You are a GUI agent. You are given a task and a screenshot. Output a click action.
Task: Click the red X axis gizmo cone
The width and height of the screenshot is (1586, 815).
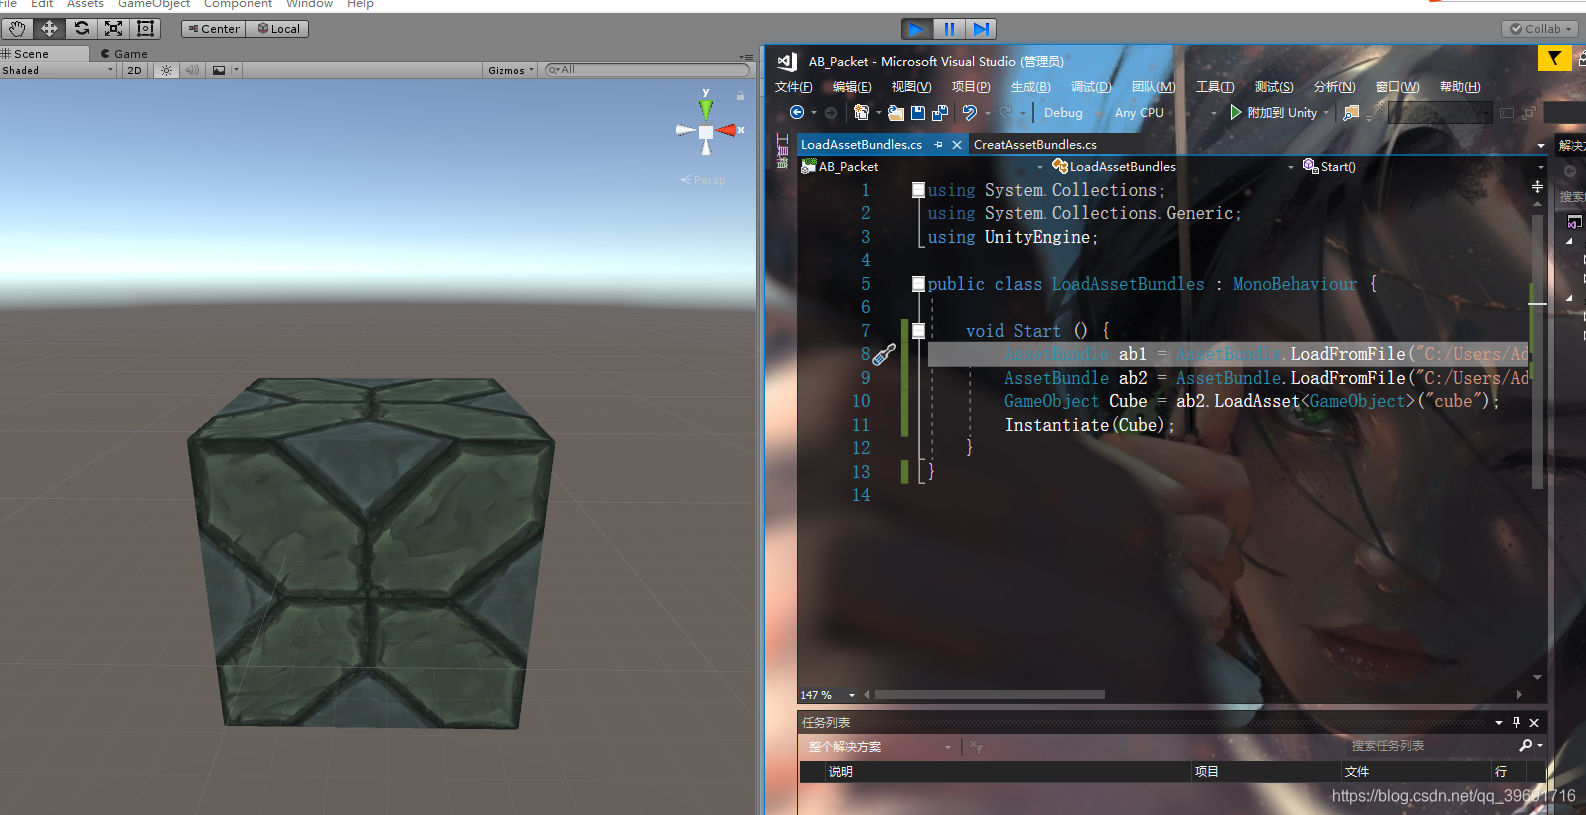coord(728,130)
